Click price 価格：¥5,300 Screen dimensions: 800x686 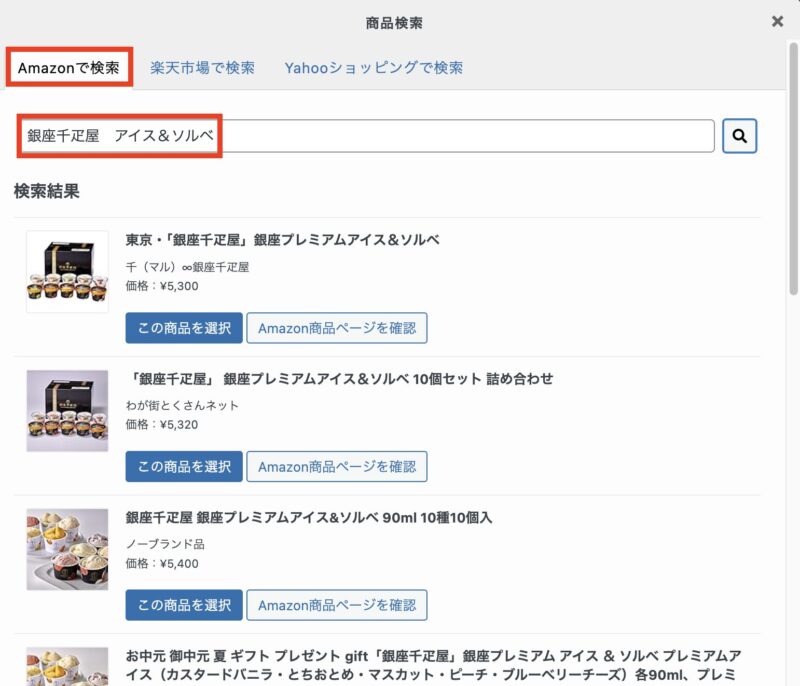162,286
